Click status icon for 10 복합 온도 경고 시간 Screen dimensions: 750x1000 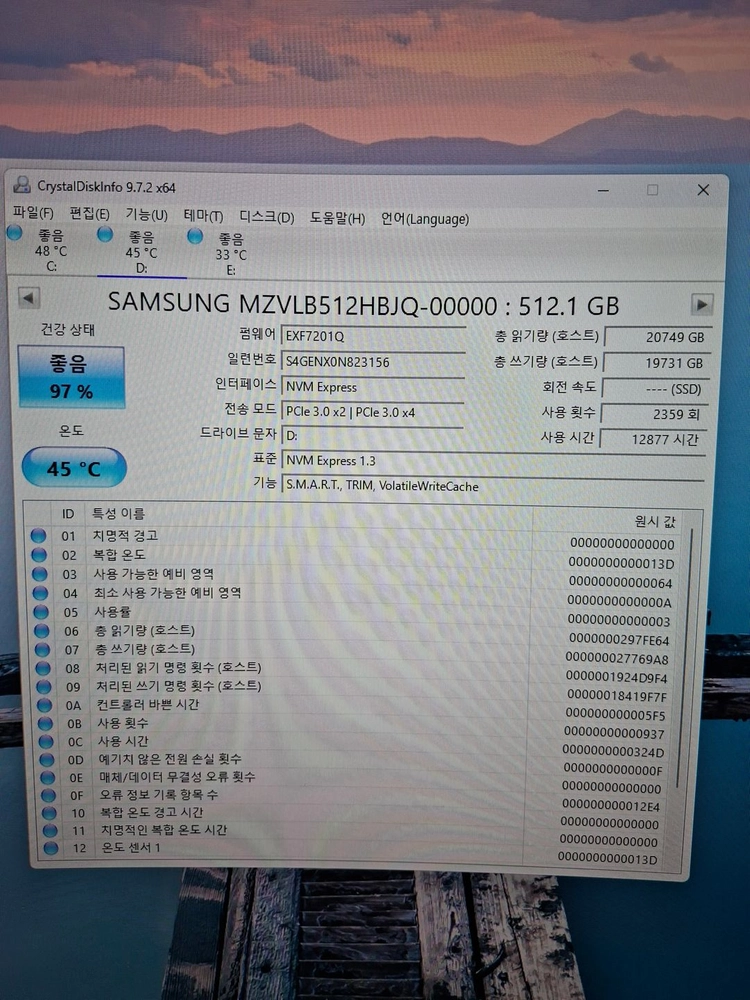coord(49,813)
